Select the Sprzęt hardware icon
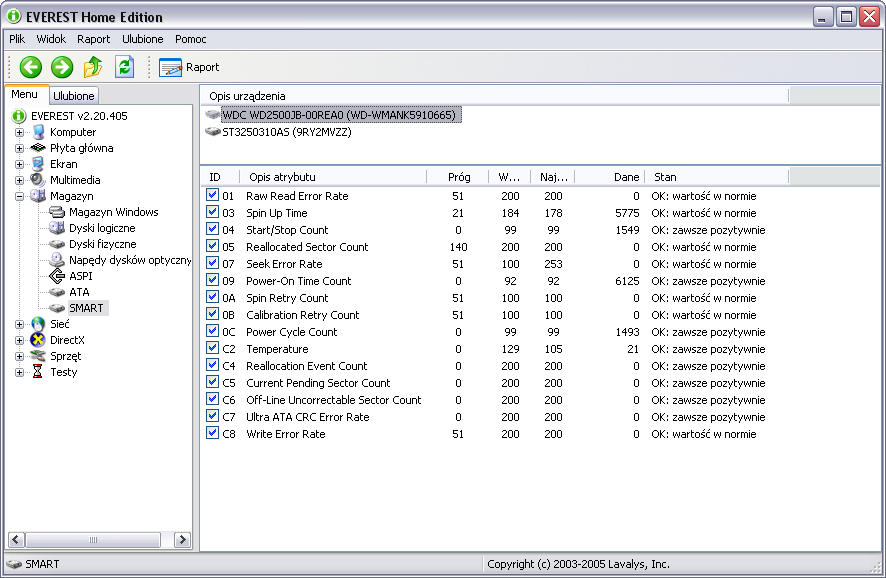 pyautogui.click(x=38, y=356)
